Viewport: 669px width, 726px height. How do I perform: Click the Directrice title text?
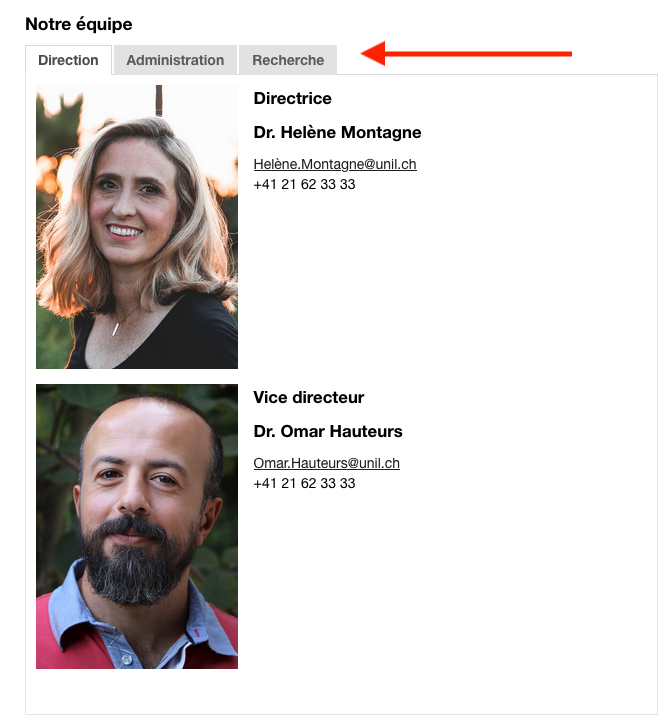(293, 98)
